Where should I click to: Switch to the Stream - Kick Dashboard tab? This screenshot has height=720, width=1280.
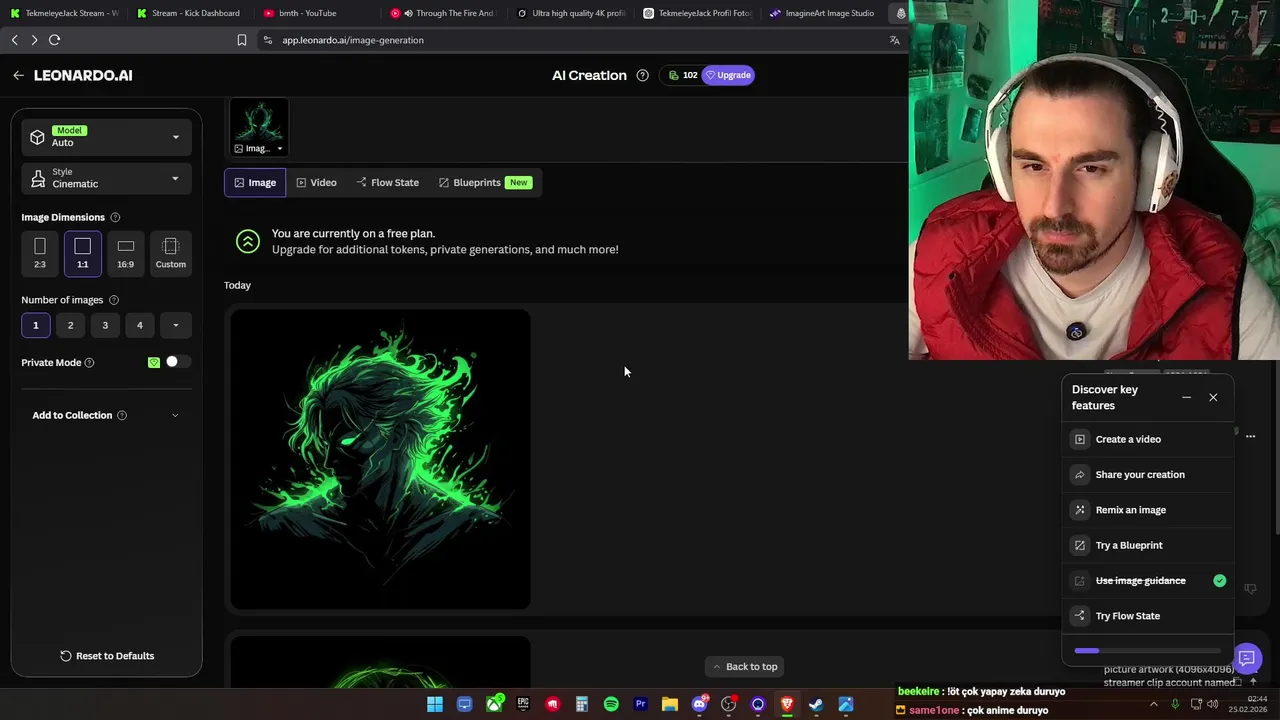coord(189,13)
